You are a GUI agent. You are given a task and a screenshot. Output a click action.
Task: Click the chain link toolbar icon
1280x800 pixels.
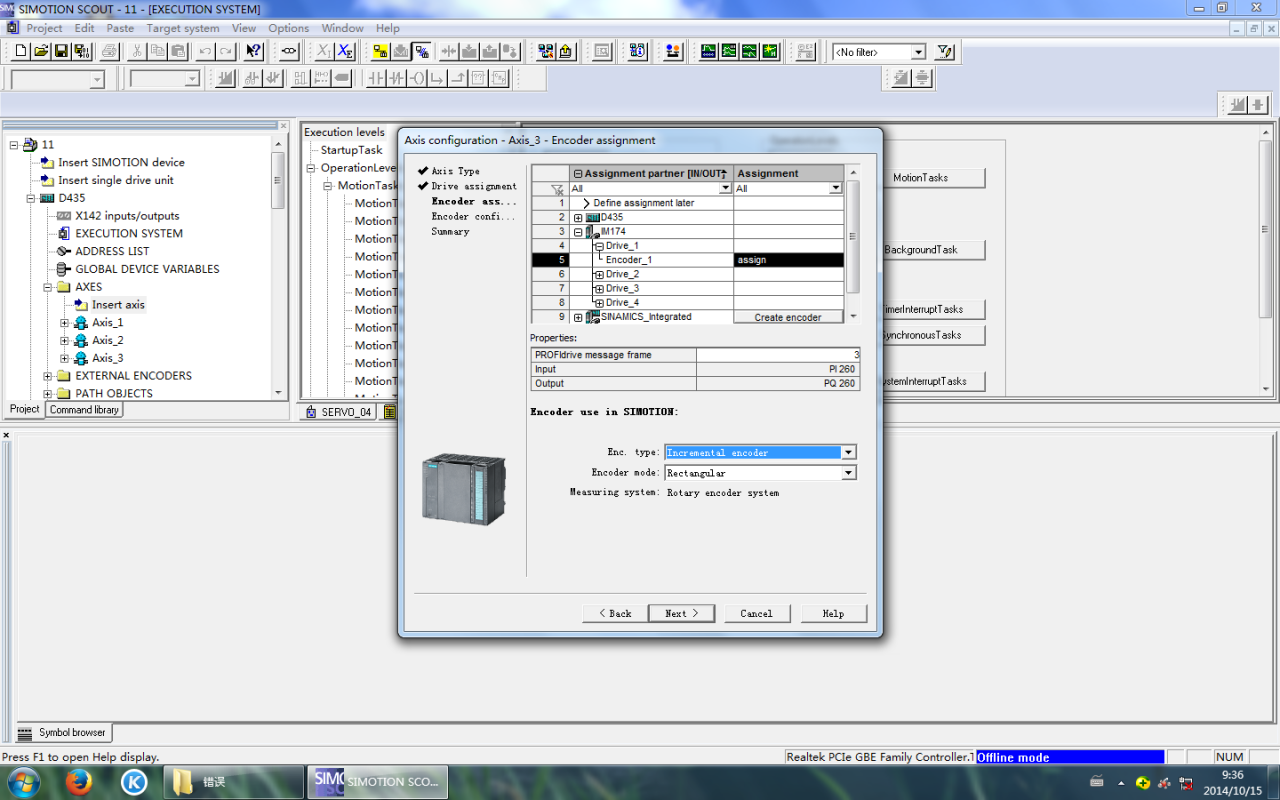pos(289,51)
